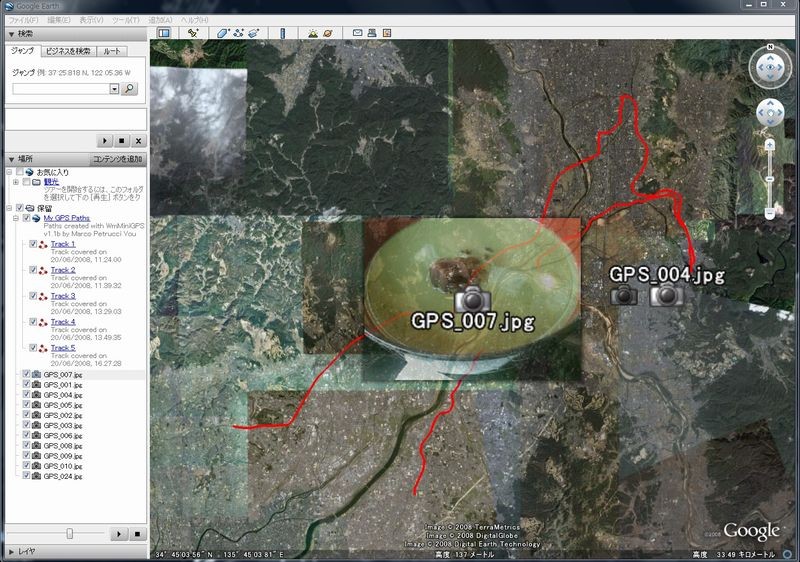The image size is (800, 562).
Task: Expand the 観光 folder tree node
Action: tap(16, 182)
